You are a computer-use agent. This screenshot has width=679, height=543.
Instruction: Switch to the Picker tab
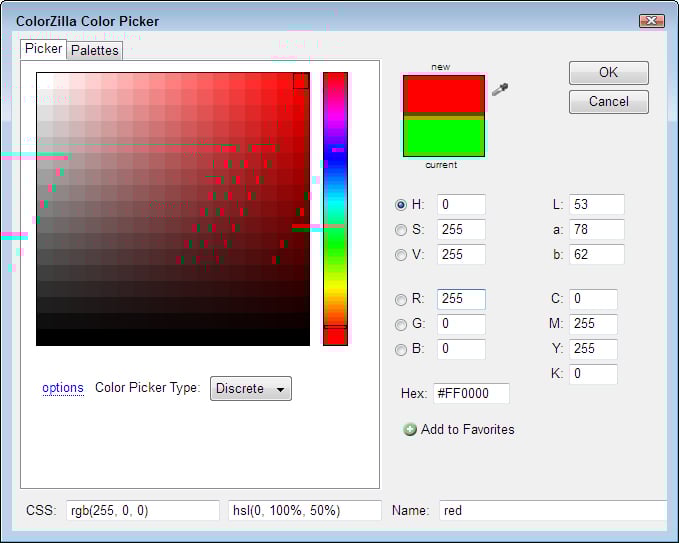tap(43, 49)
